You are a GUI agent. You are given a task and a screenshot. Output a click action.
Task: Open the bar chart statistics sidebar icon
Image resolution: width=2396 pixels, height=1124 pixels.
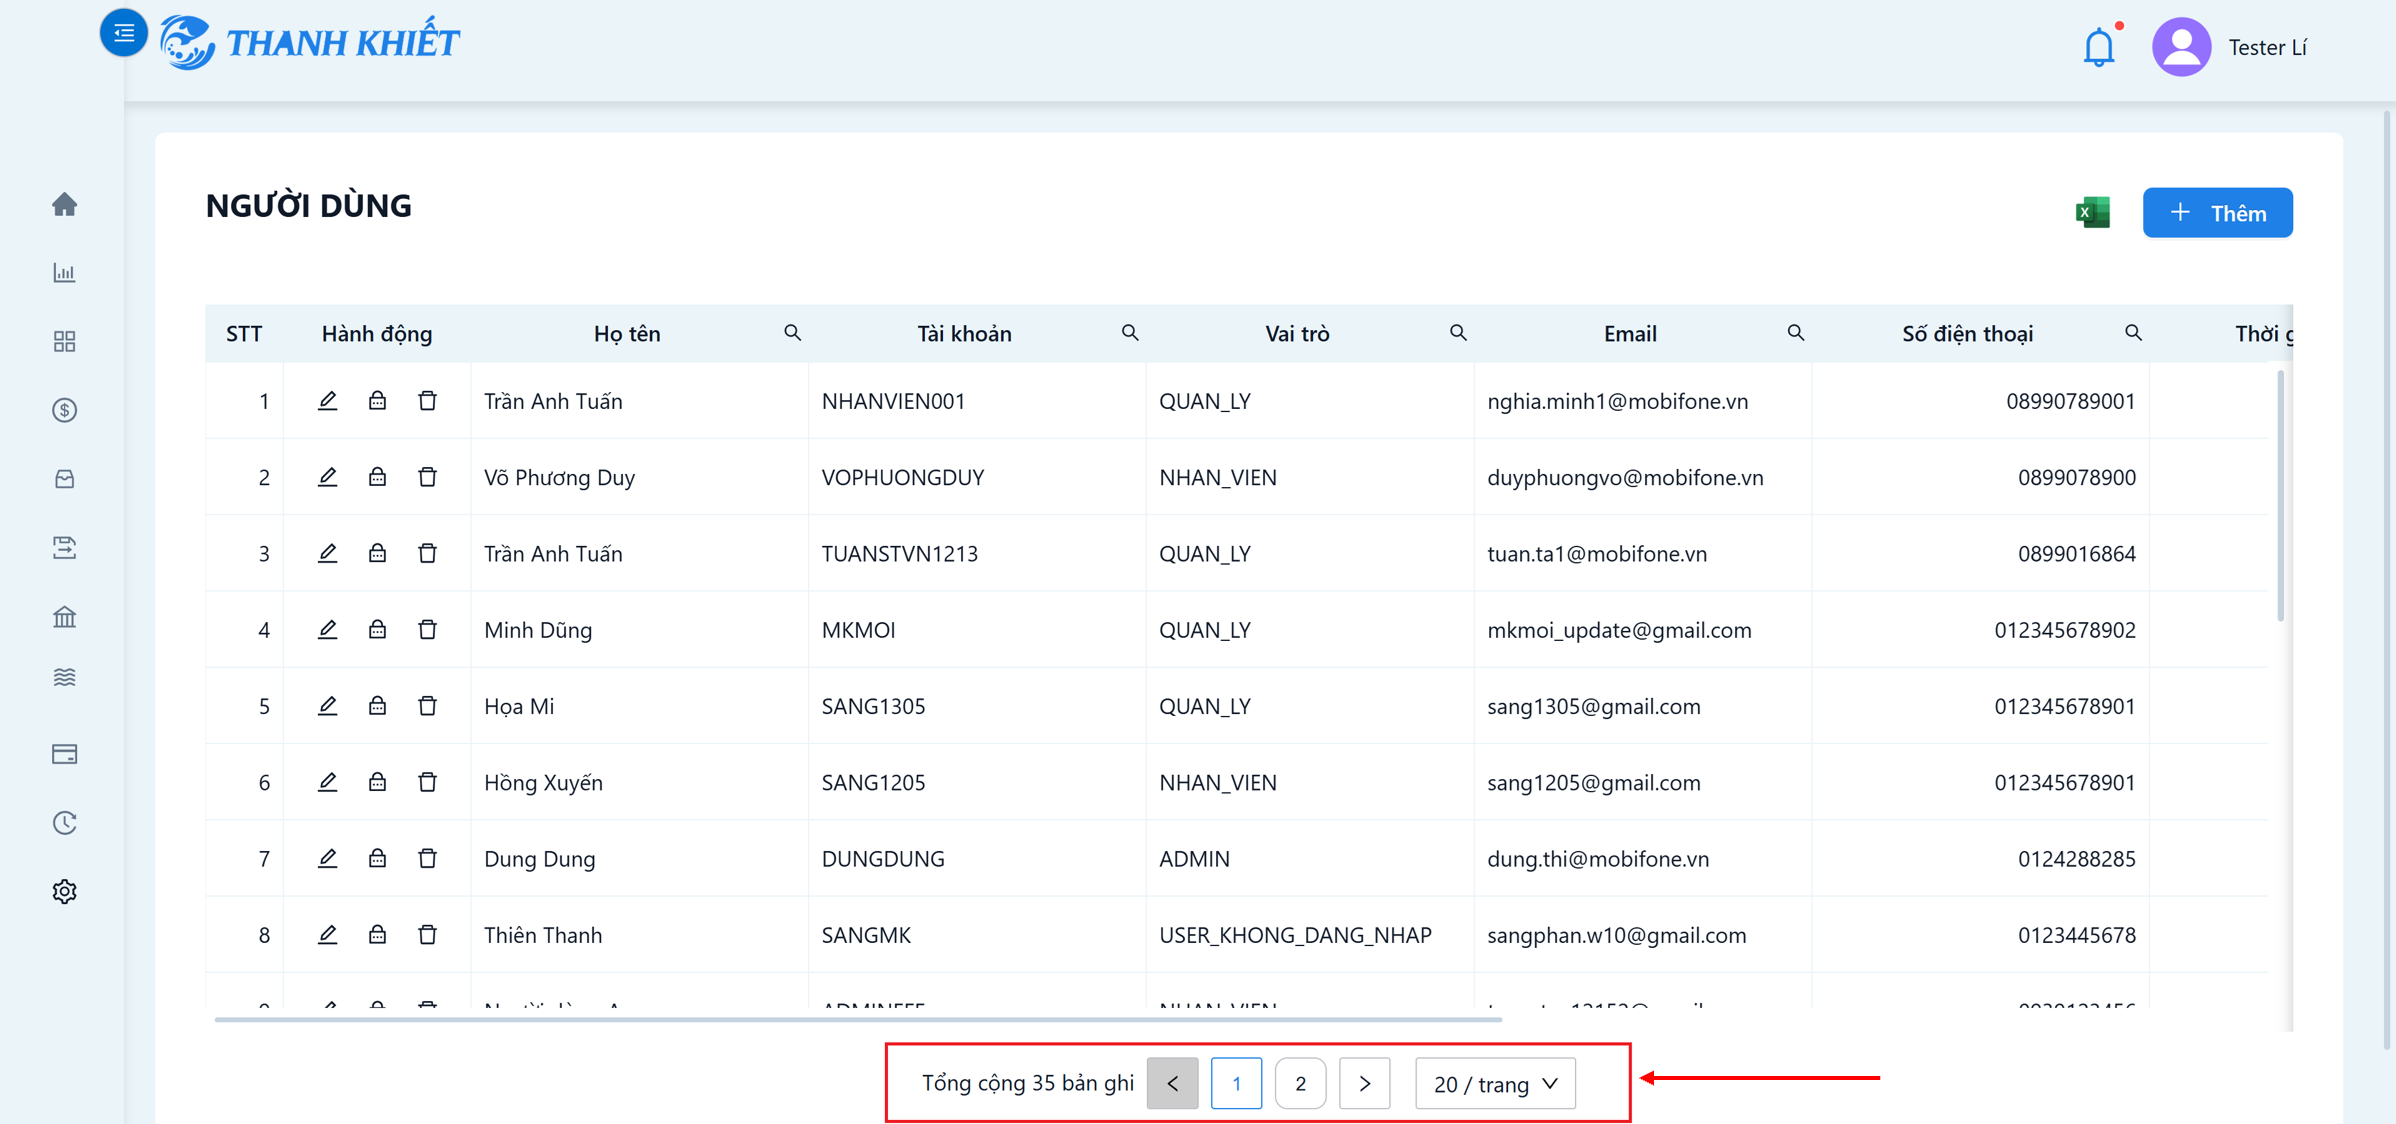coord(64,273)
